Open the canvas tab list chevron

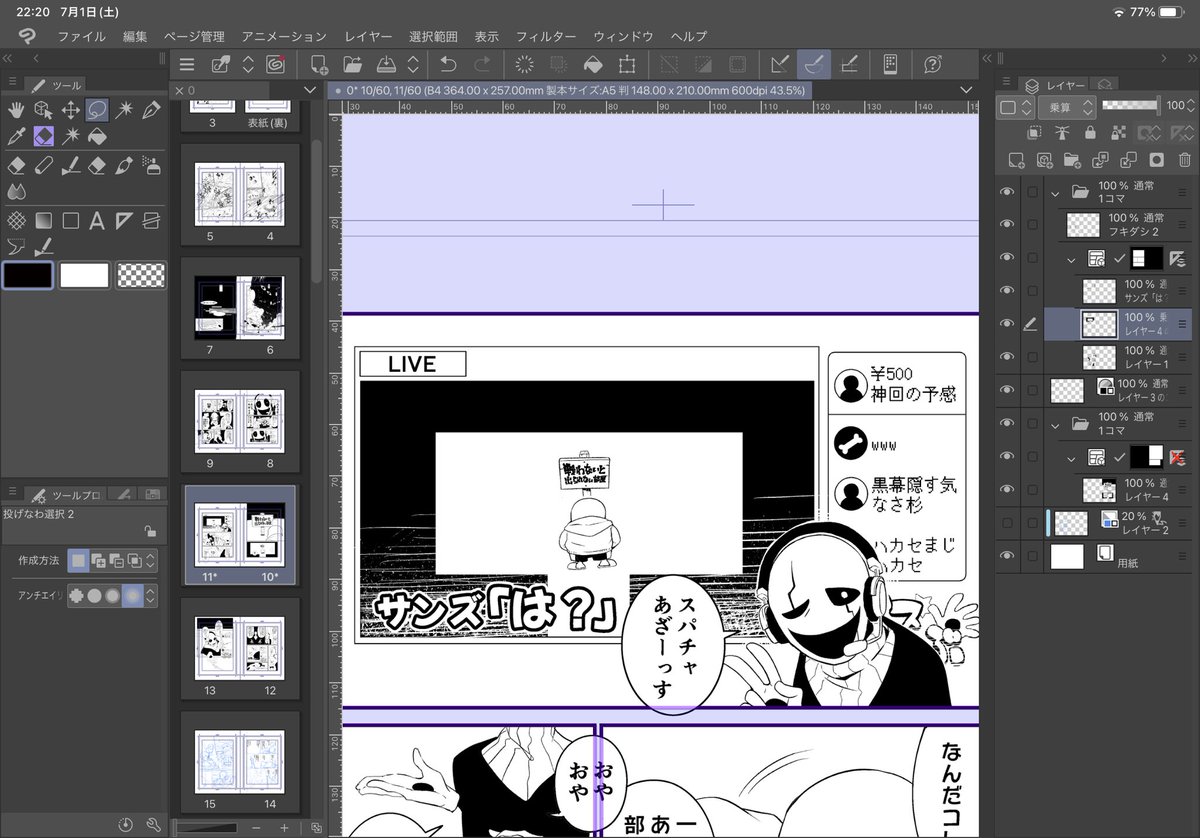966,90
